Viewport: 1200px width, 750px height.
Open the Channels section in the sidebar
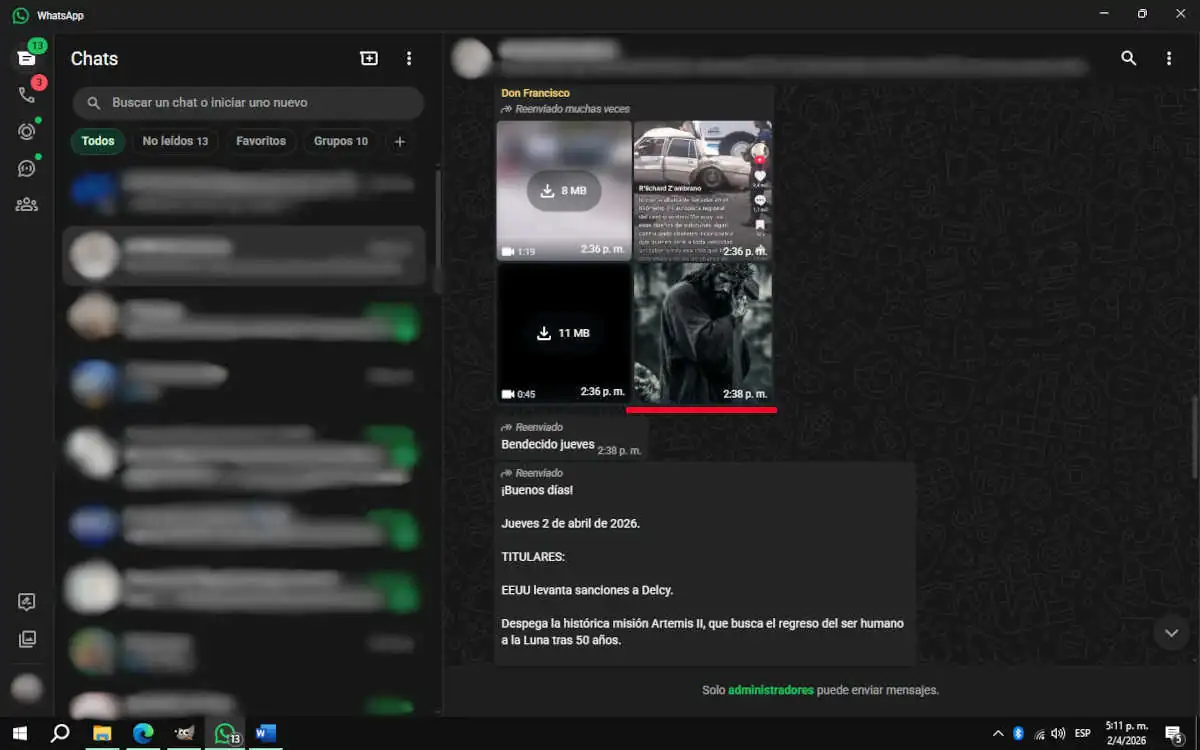pos(26,168)
